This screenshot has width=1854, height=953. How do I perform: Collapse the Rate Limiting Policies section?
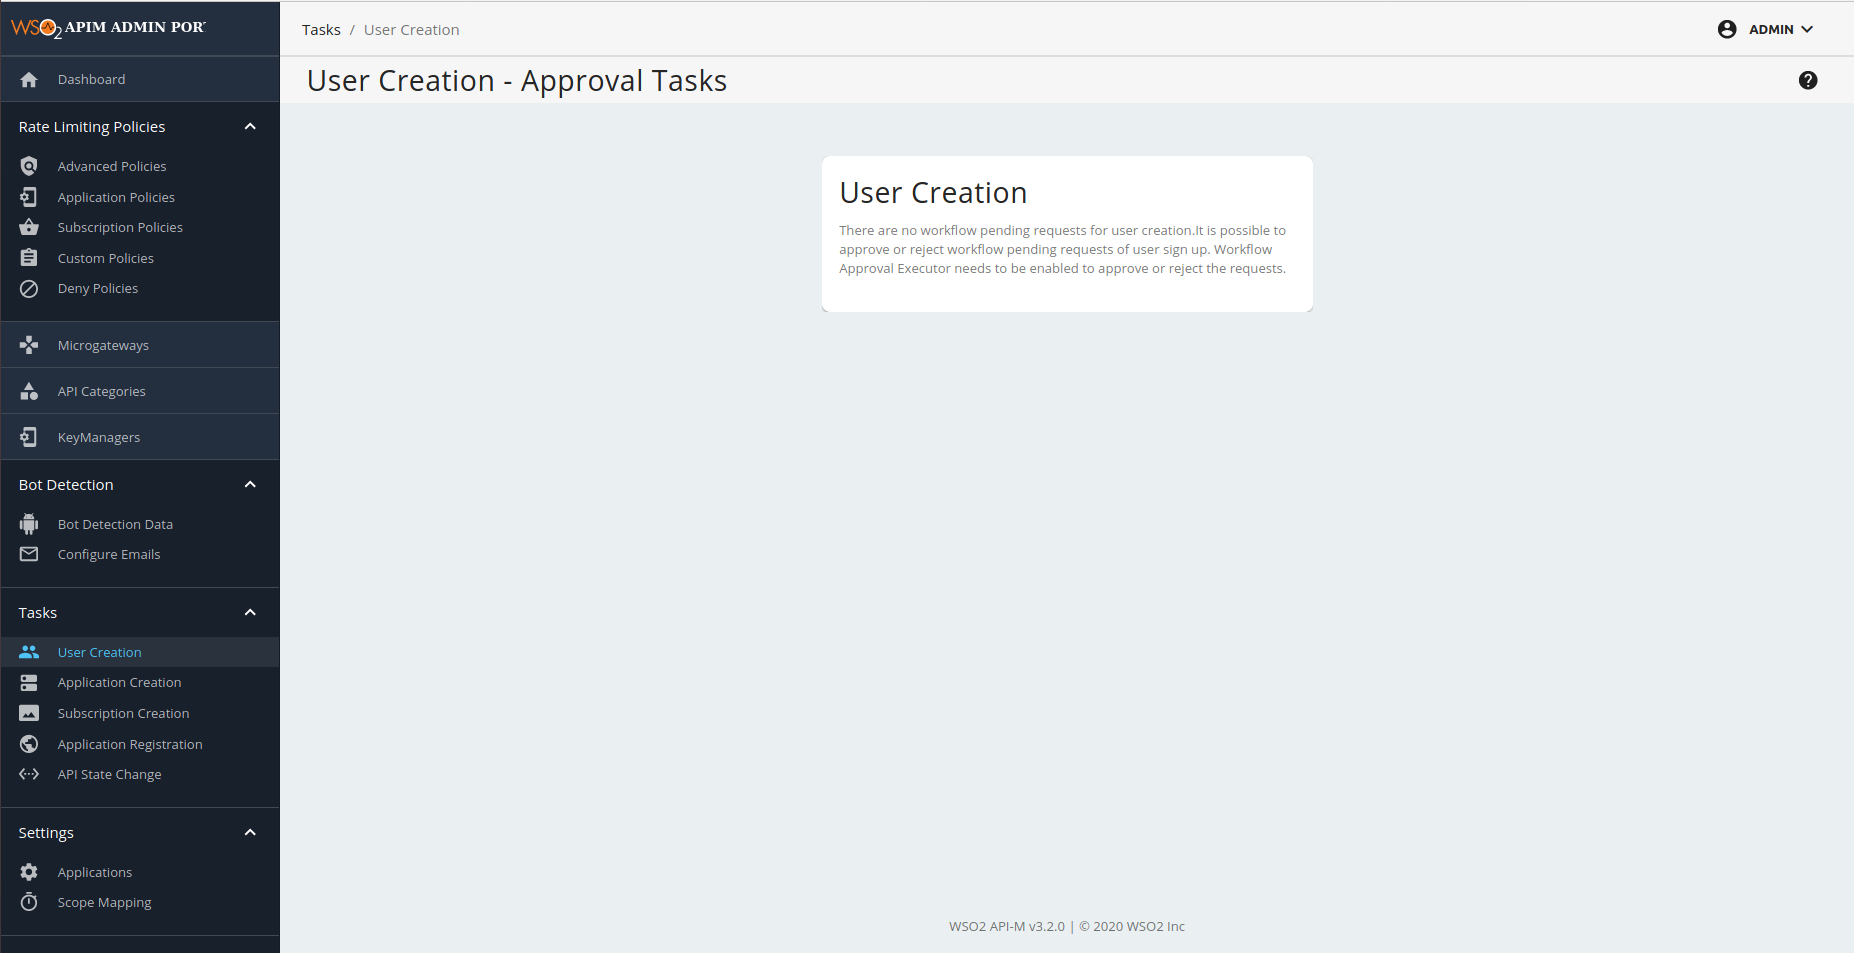(x=250, y=126)
